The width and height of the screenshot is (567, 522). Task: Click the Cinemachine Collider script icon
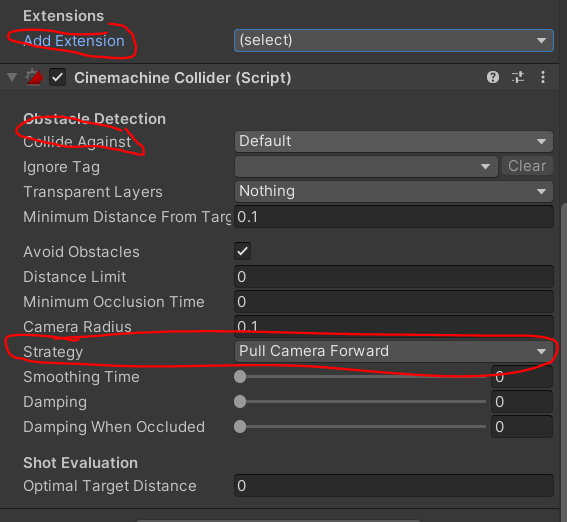coord(34,77)
